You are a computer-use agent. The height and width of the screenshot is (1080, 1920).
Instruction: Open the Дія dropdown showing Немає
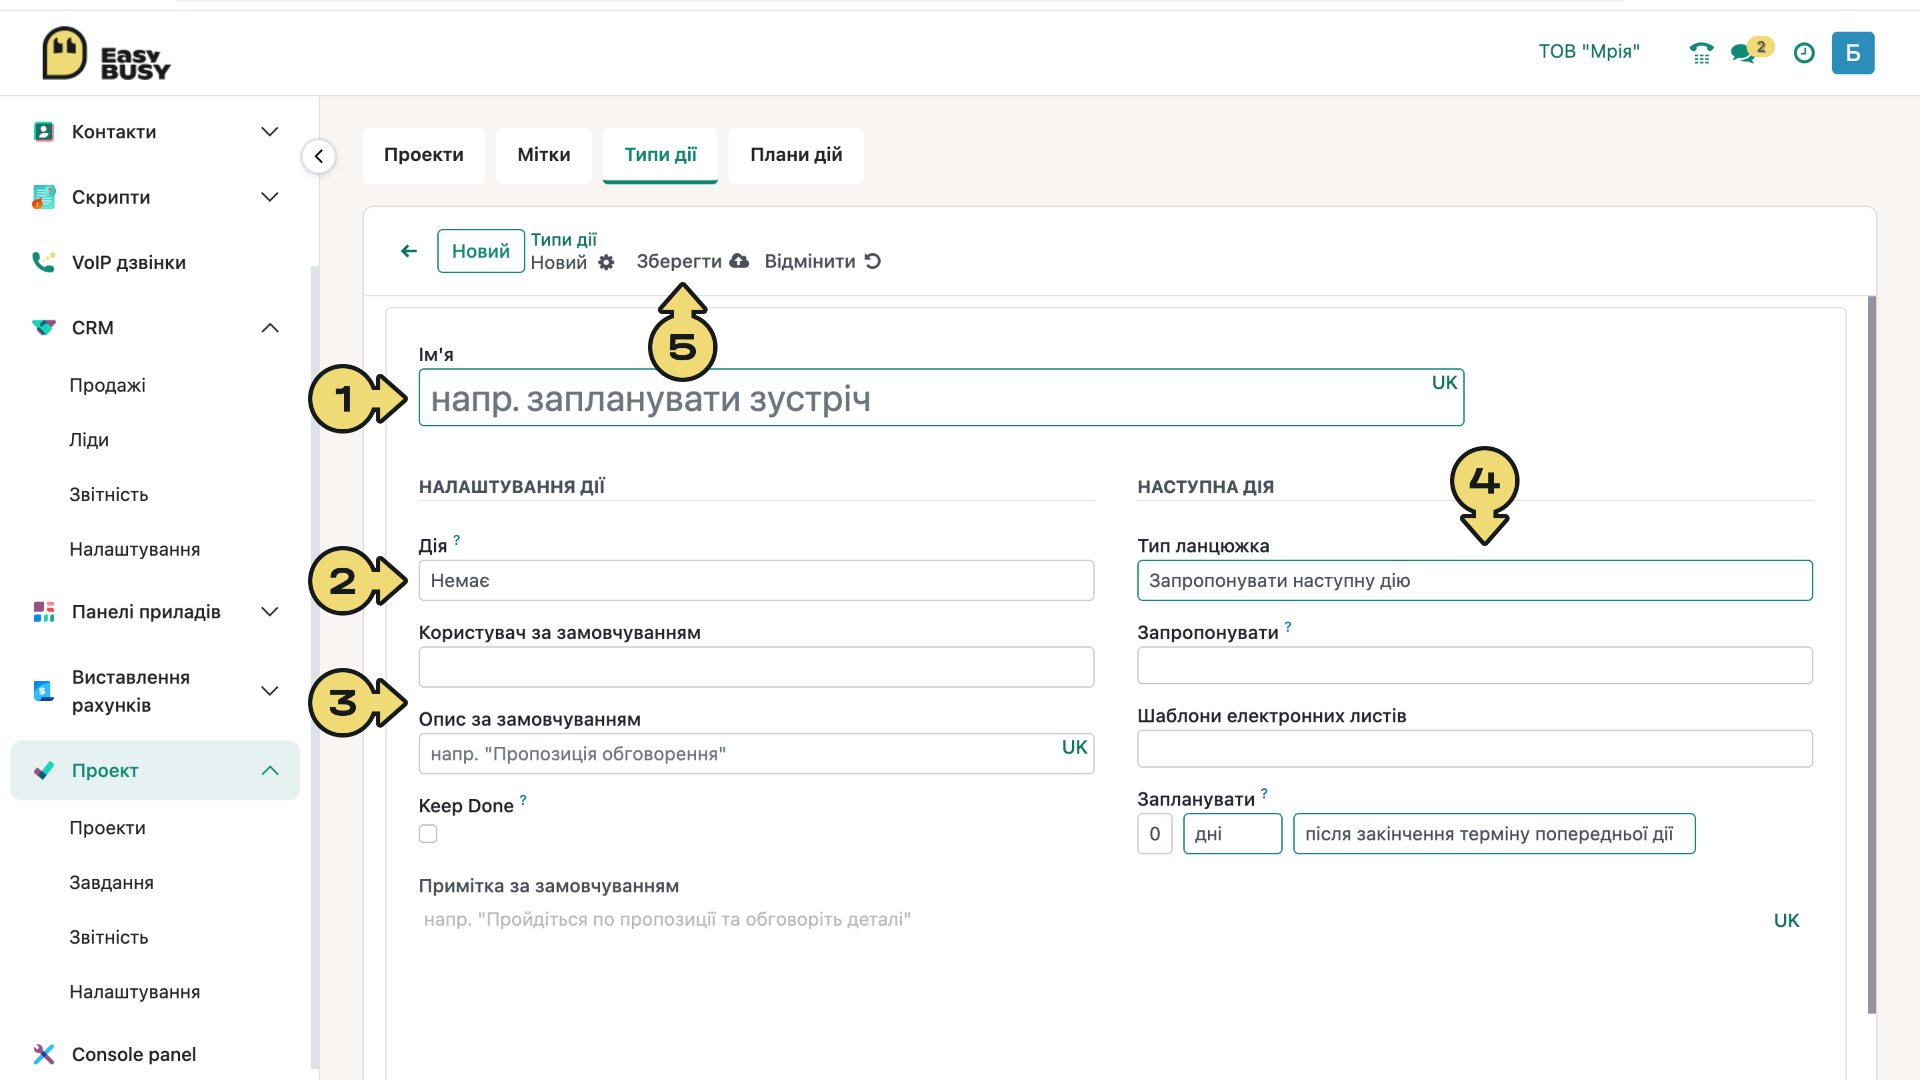click(756, 581)
